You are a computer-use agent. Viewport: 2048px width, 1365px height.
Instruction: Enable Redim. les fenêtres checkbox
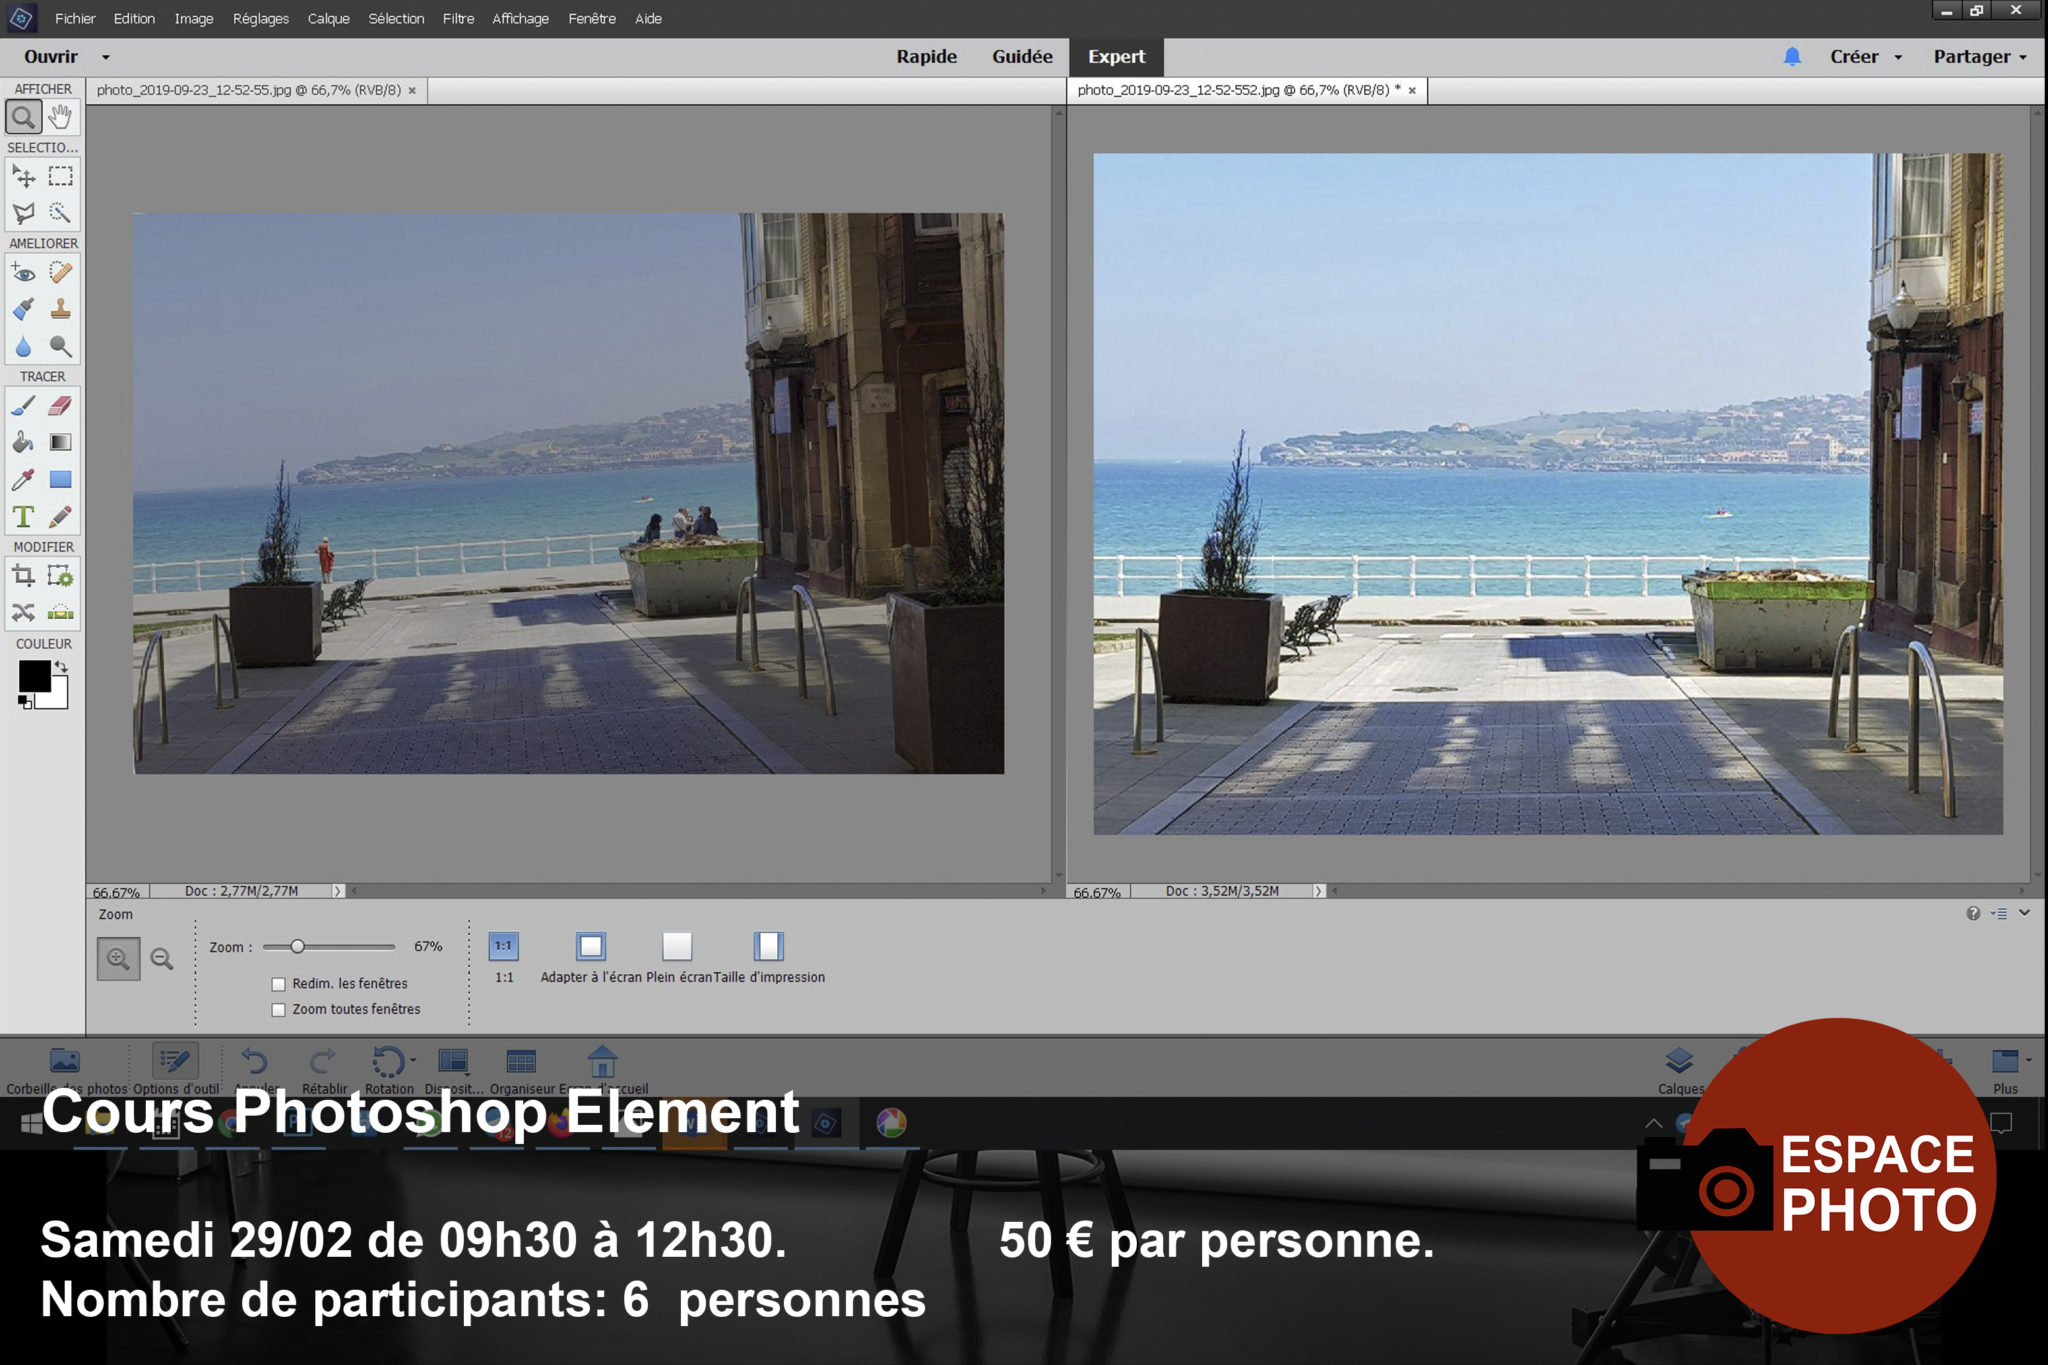click(279, 984)
